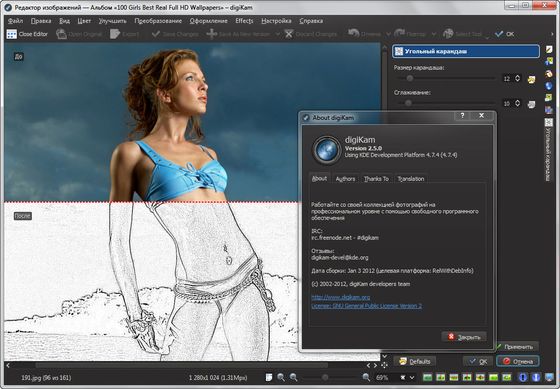This screenshot has width=560, height=389.
Task: Click the 'До' preview label
Action: [19, 56]
